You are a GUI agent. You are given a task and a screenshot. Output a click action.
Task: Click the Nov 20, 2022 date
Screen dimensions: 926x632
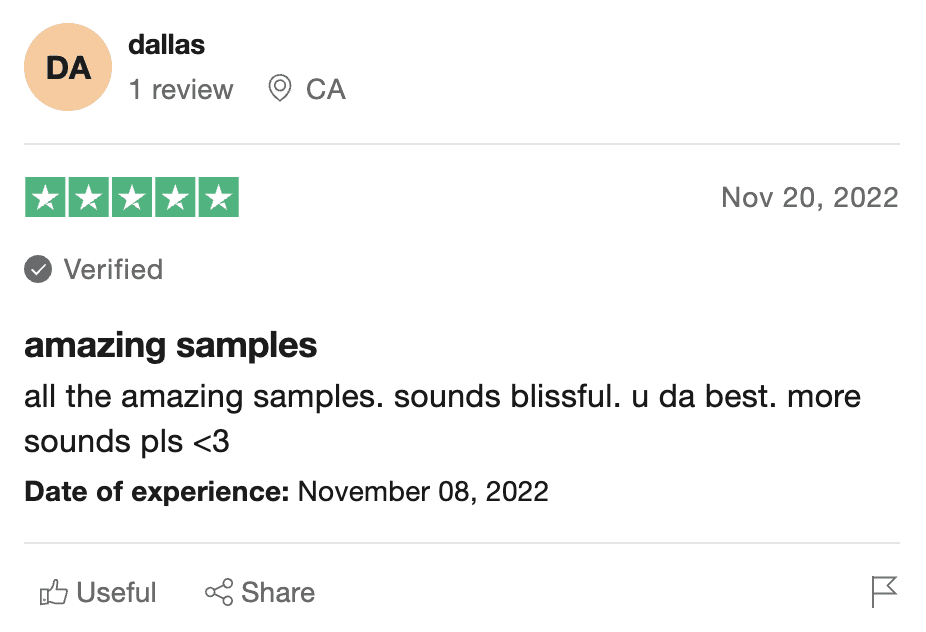click(x=810, y=197)
